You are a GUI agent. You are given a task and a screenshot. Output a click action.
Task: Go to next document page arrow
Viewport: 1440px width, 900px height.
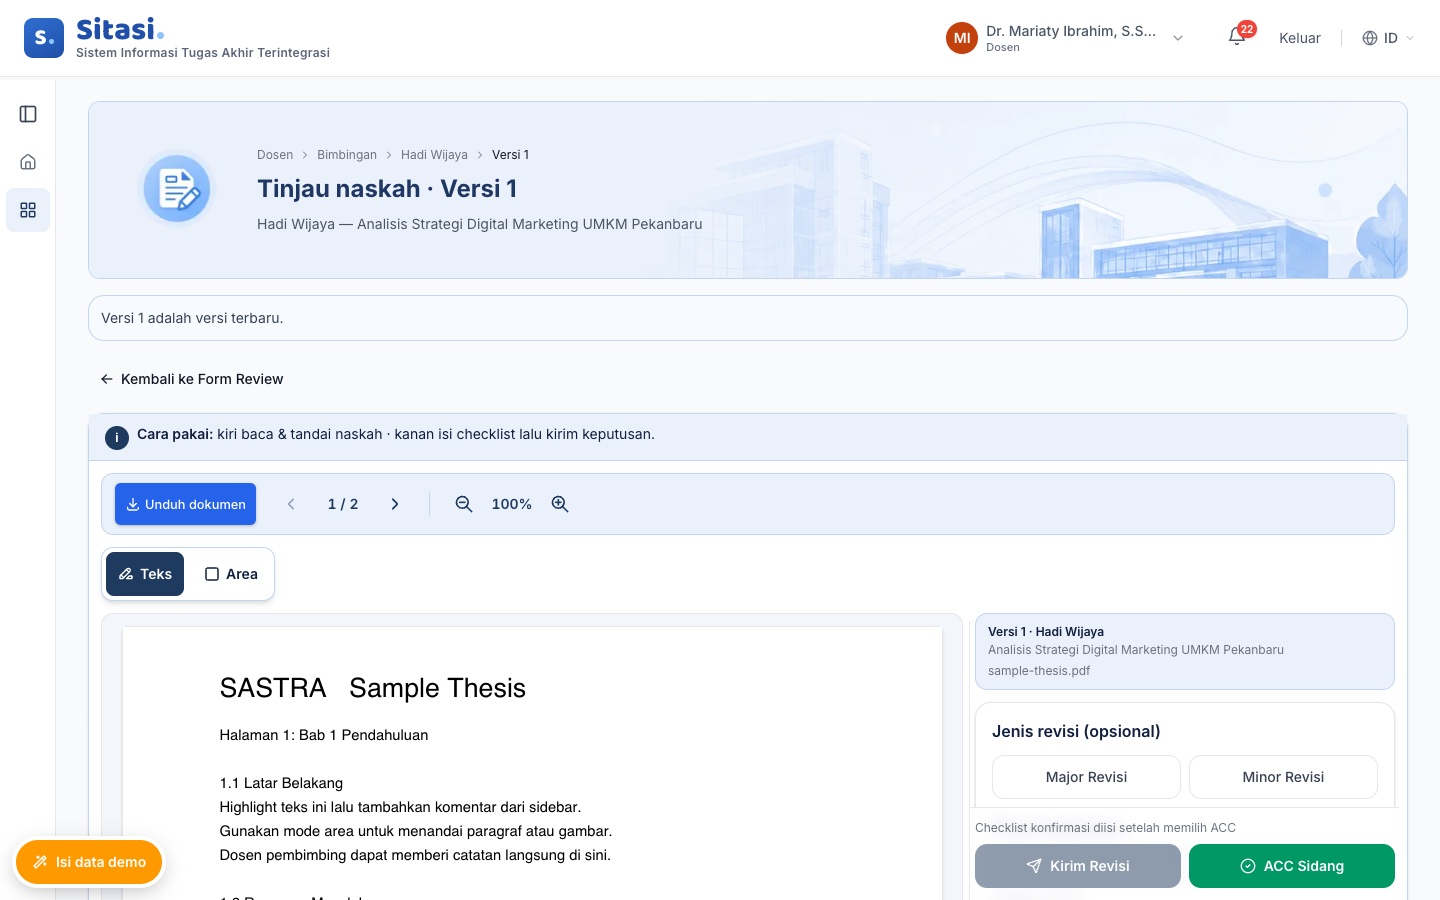395,504
